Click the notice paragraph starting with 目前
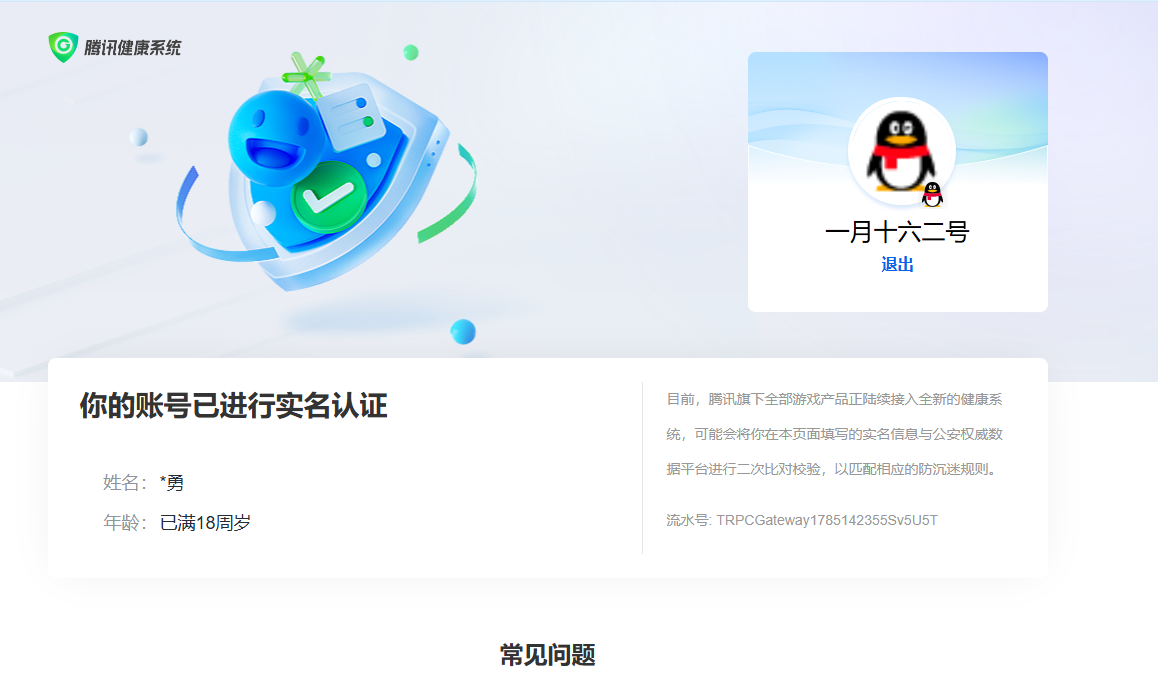This screenshot has width=1158, height=695. pyautogui.click(x=835, y=434)
